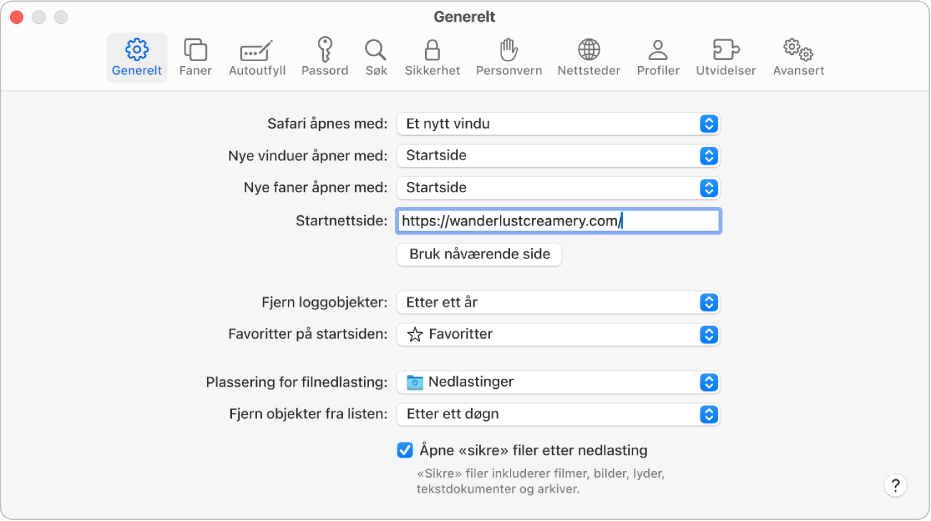The width and height of the screenshot is (931, 521).
Task: Expand the Favoritter på startsiden dropdown
Action: (558, 334)
